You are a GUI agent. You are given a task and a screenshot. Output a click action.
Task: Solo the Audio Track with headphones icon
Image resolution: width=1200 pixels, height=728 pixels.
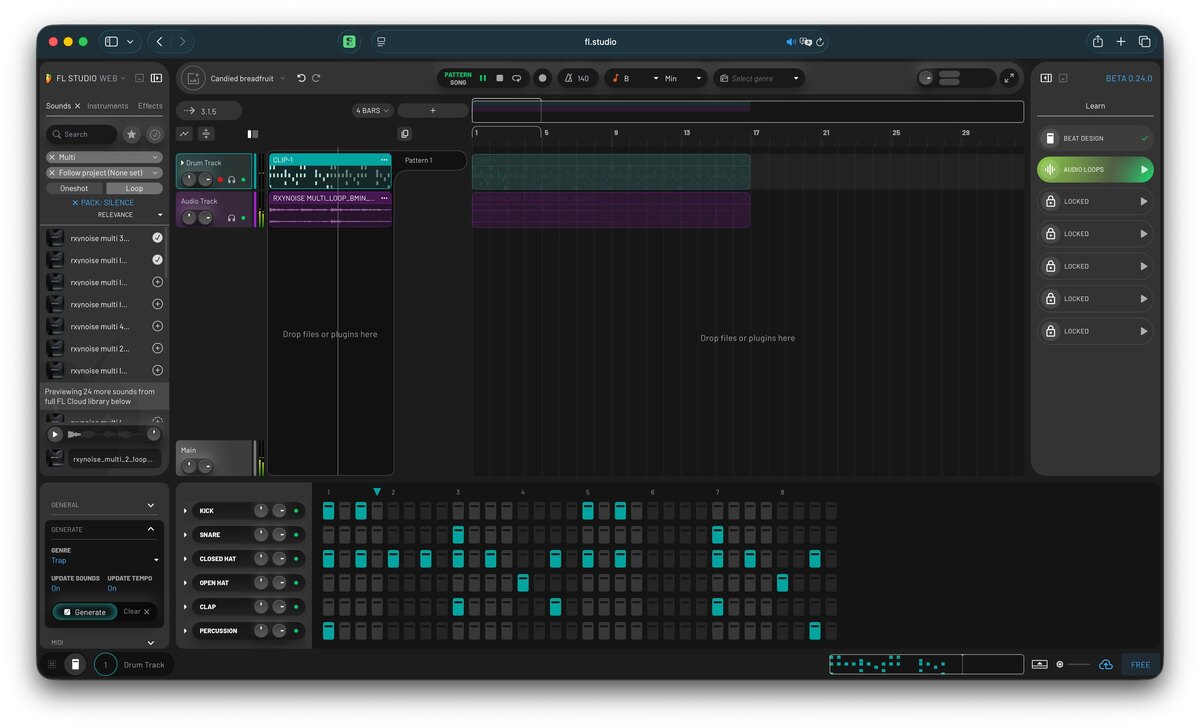click(x=231, y=217)
